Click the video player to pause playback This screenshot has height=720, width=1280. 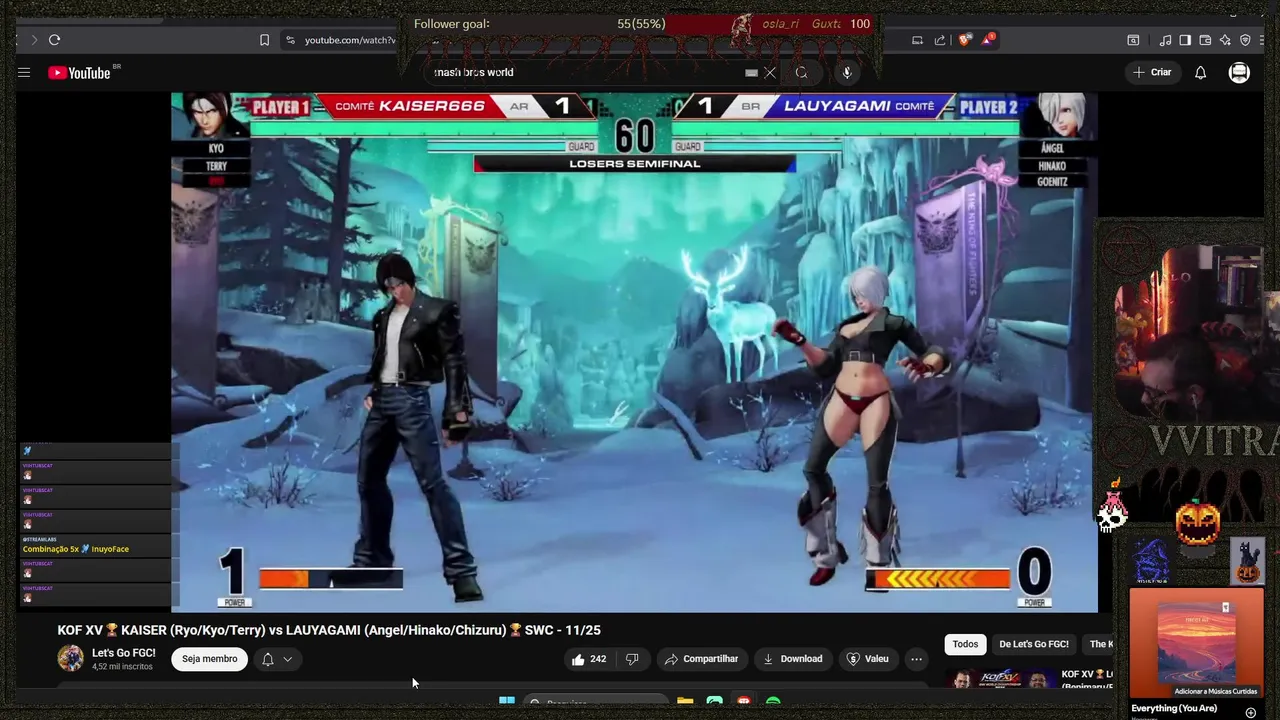(634, 352)
